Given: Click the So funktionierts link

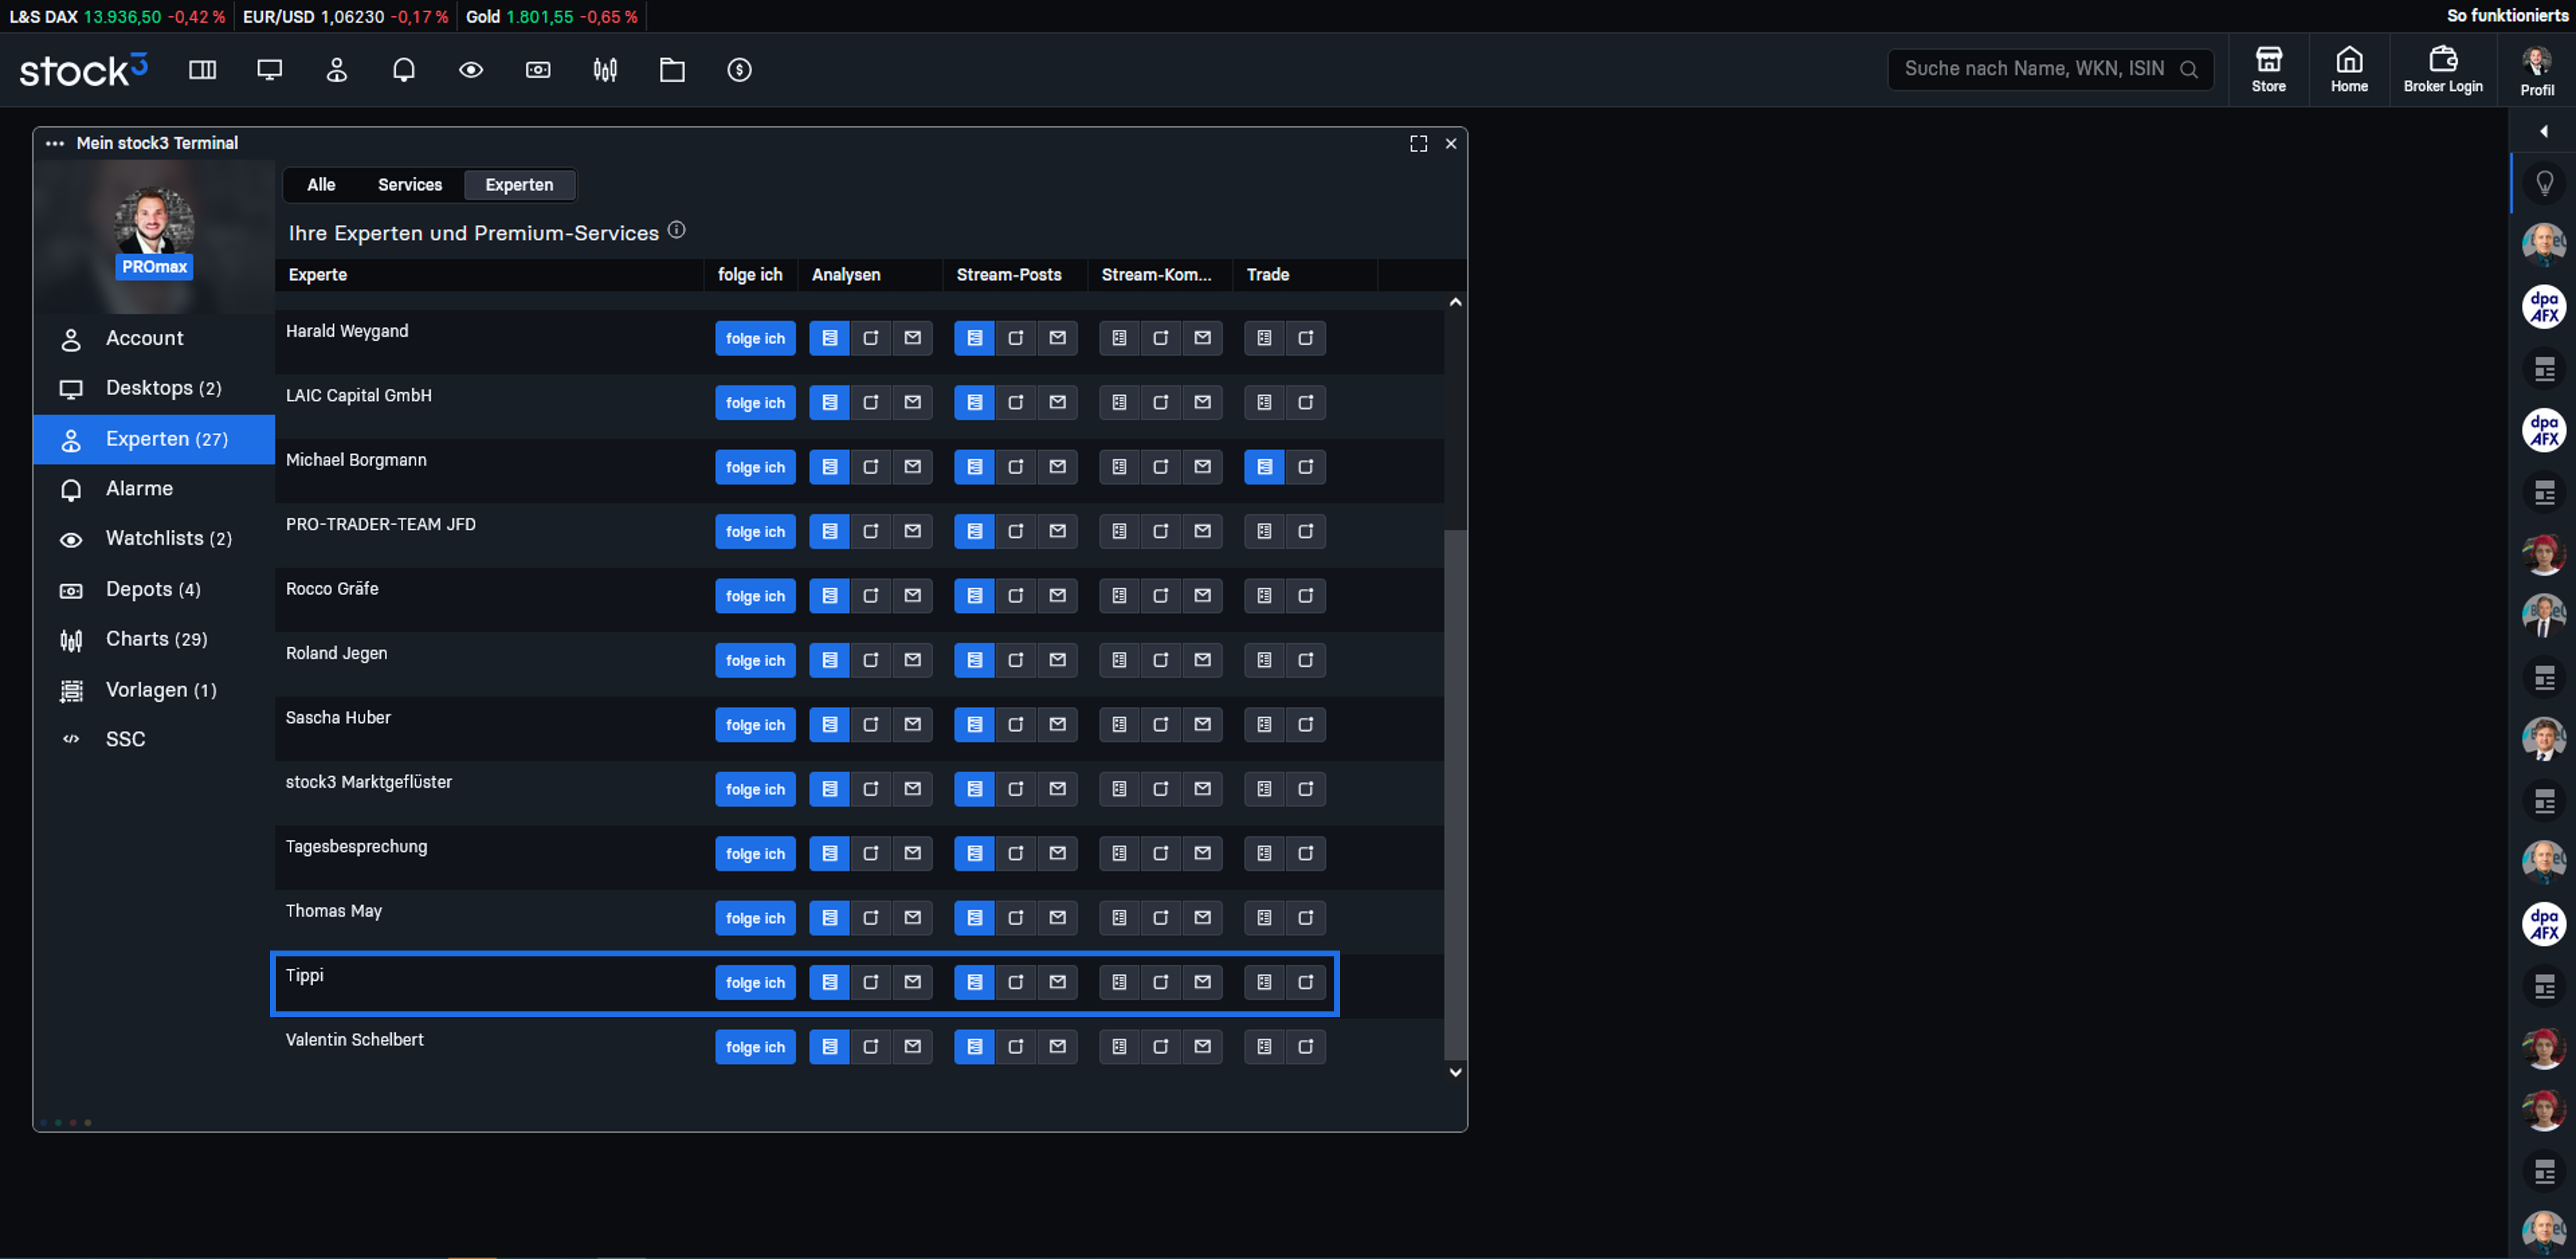Looking at the screenshot, I should tap(2507, 16).
